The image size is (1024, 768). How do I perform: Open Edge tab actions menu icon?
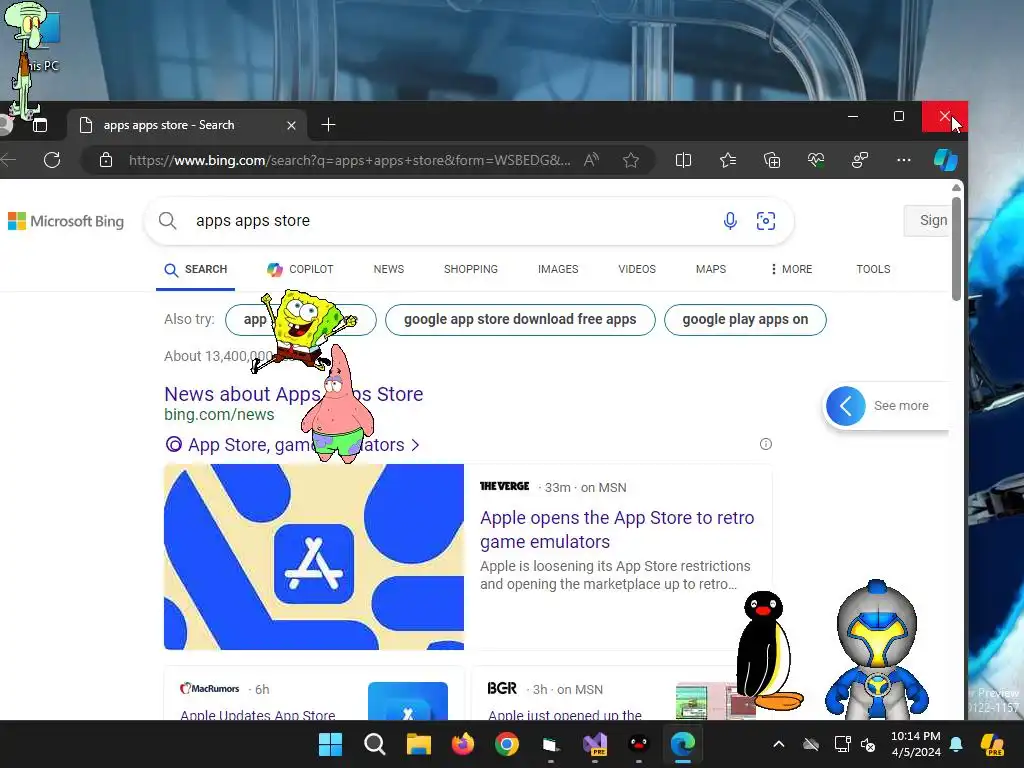pyautogui.click(x=40, y=125)
